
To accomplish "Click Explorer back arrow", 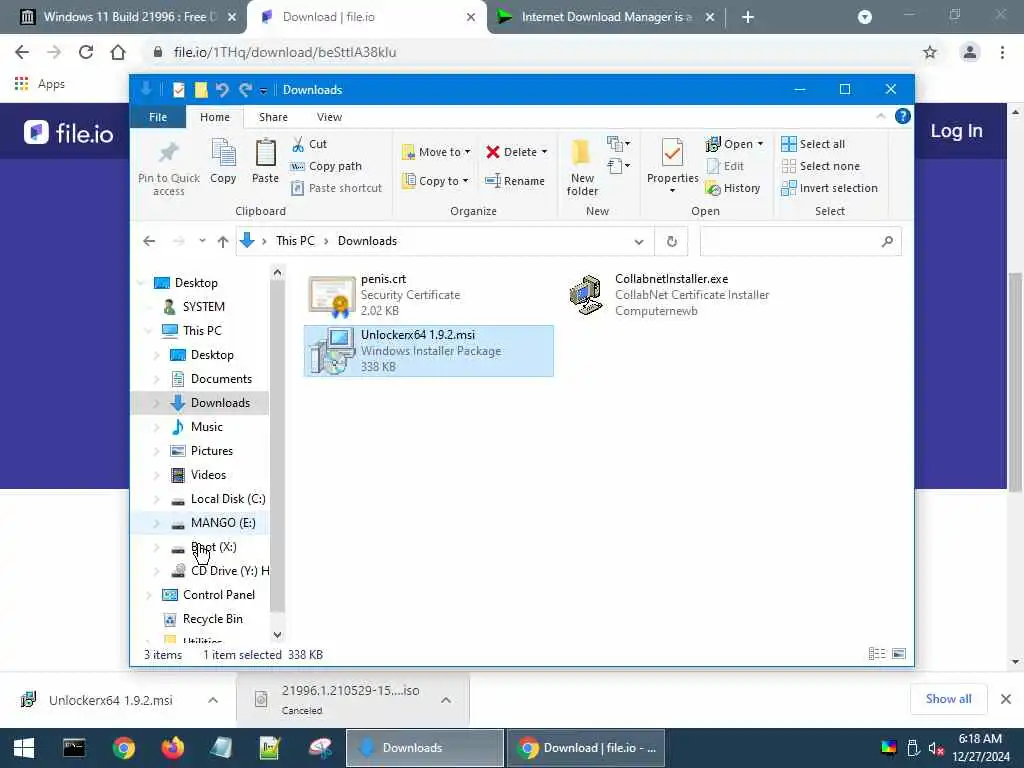I will pyautogui.click(x=149, y=242).
